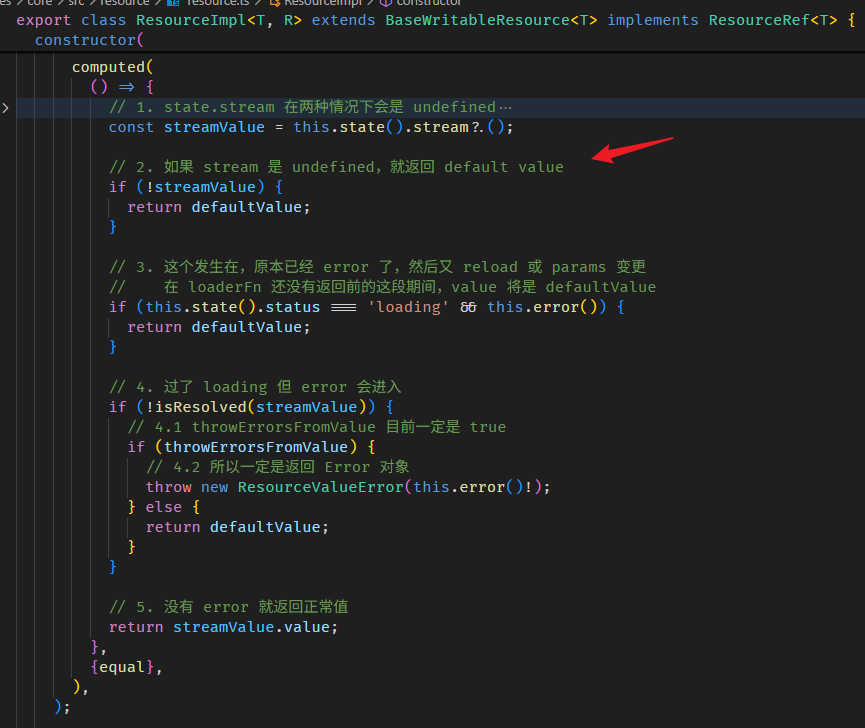Open the 'constructor' breadcrumb item
This screenshot has width=865, height=728.
(422, 3)
